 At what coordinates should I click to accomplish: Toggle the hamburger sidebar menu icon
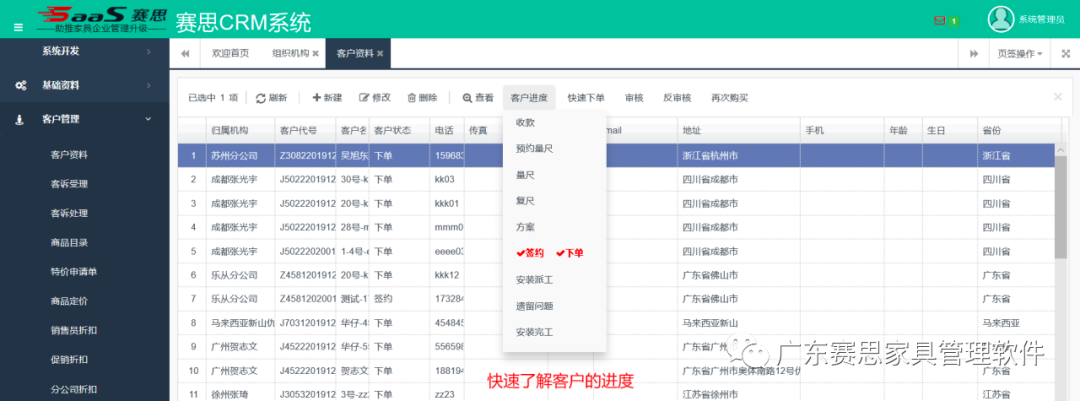click(19, 28)
